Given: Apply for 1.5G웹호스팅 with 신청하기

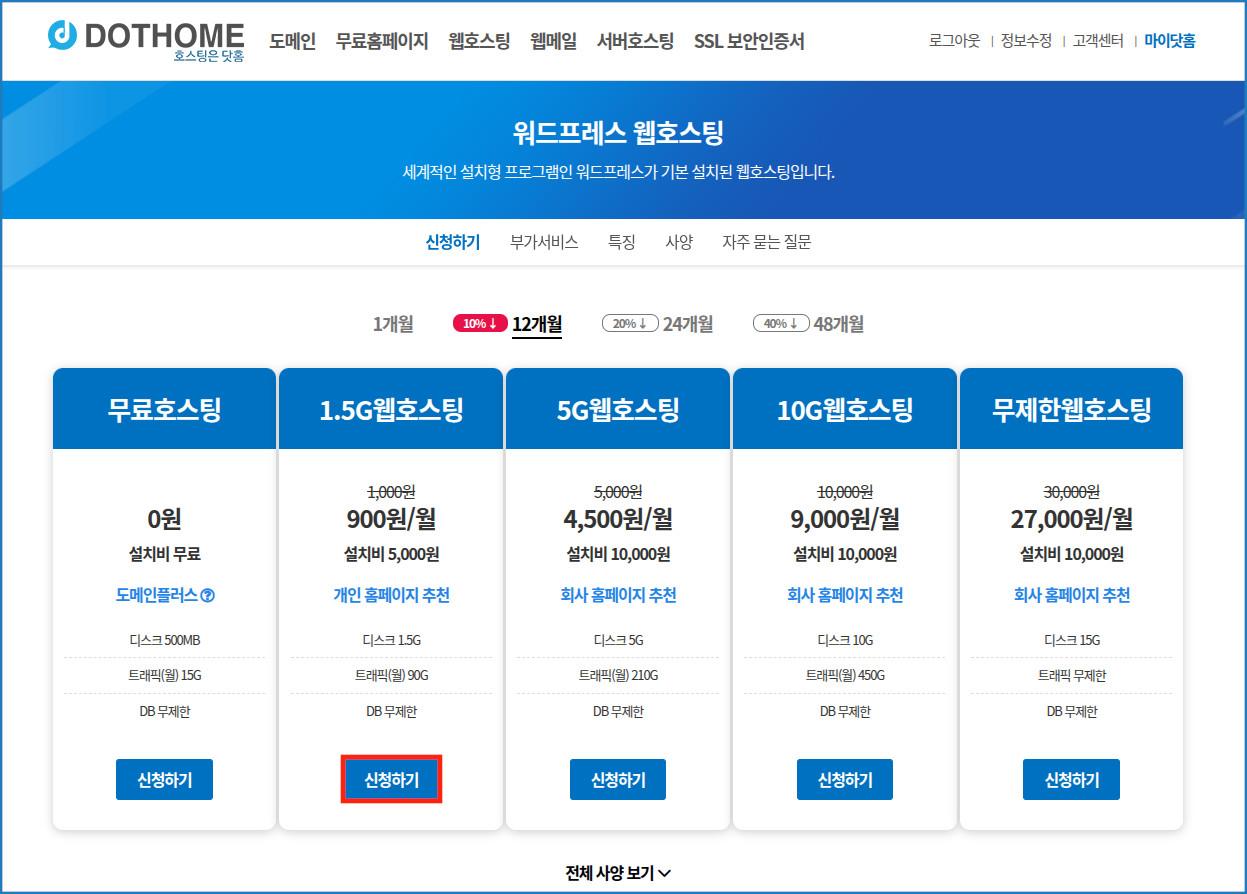Looking at the screenshot, I should coord(391,780).
